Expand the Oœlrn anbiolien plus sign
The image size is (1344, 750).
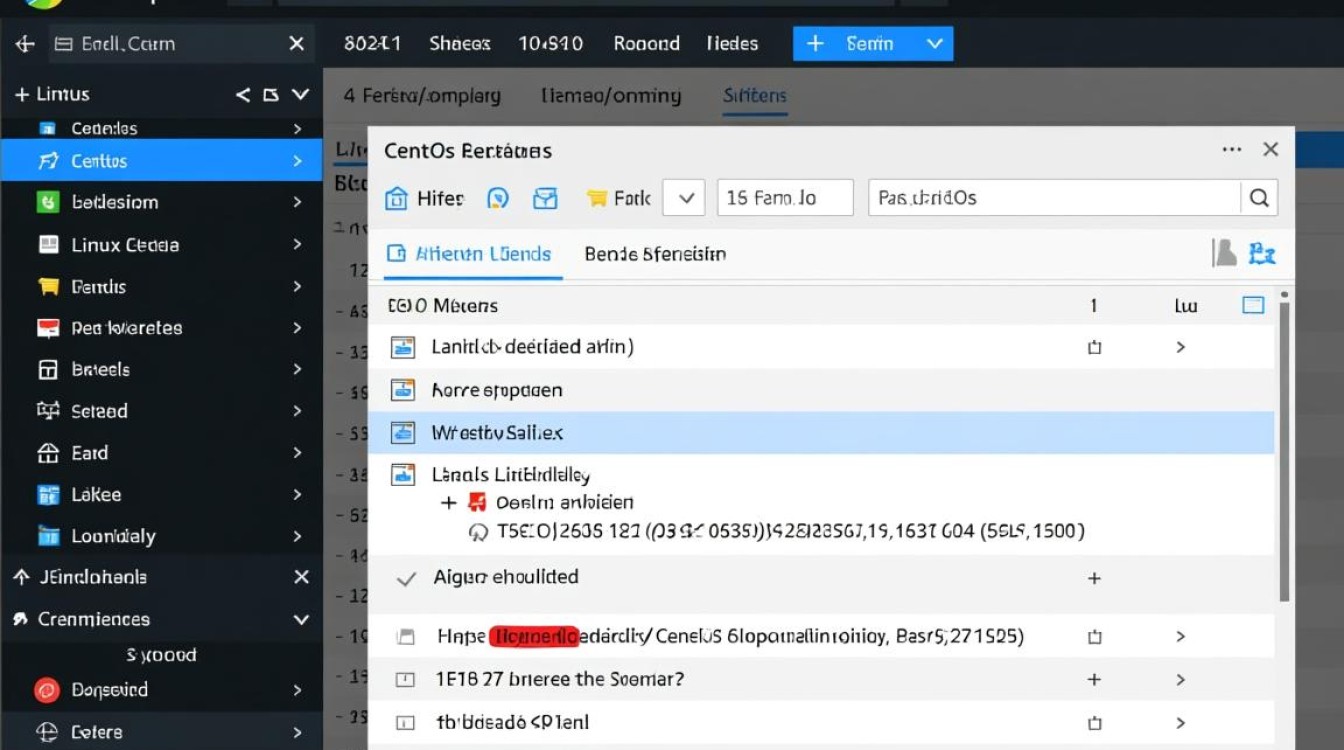(x=449, y=502)
